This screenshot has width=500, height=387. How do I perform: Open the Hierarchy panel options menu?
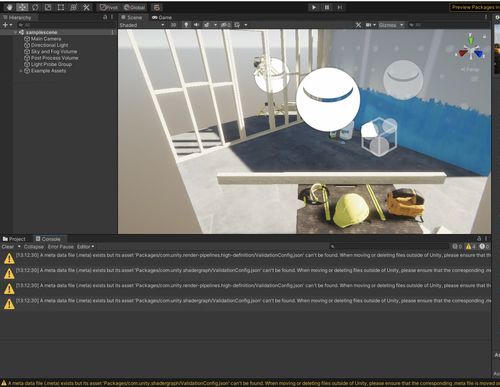pos(112,17)
